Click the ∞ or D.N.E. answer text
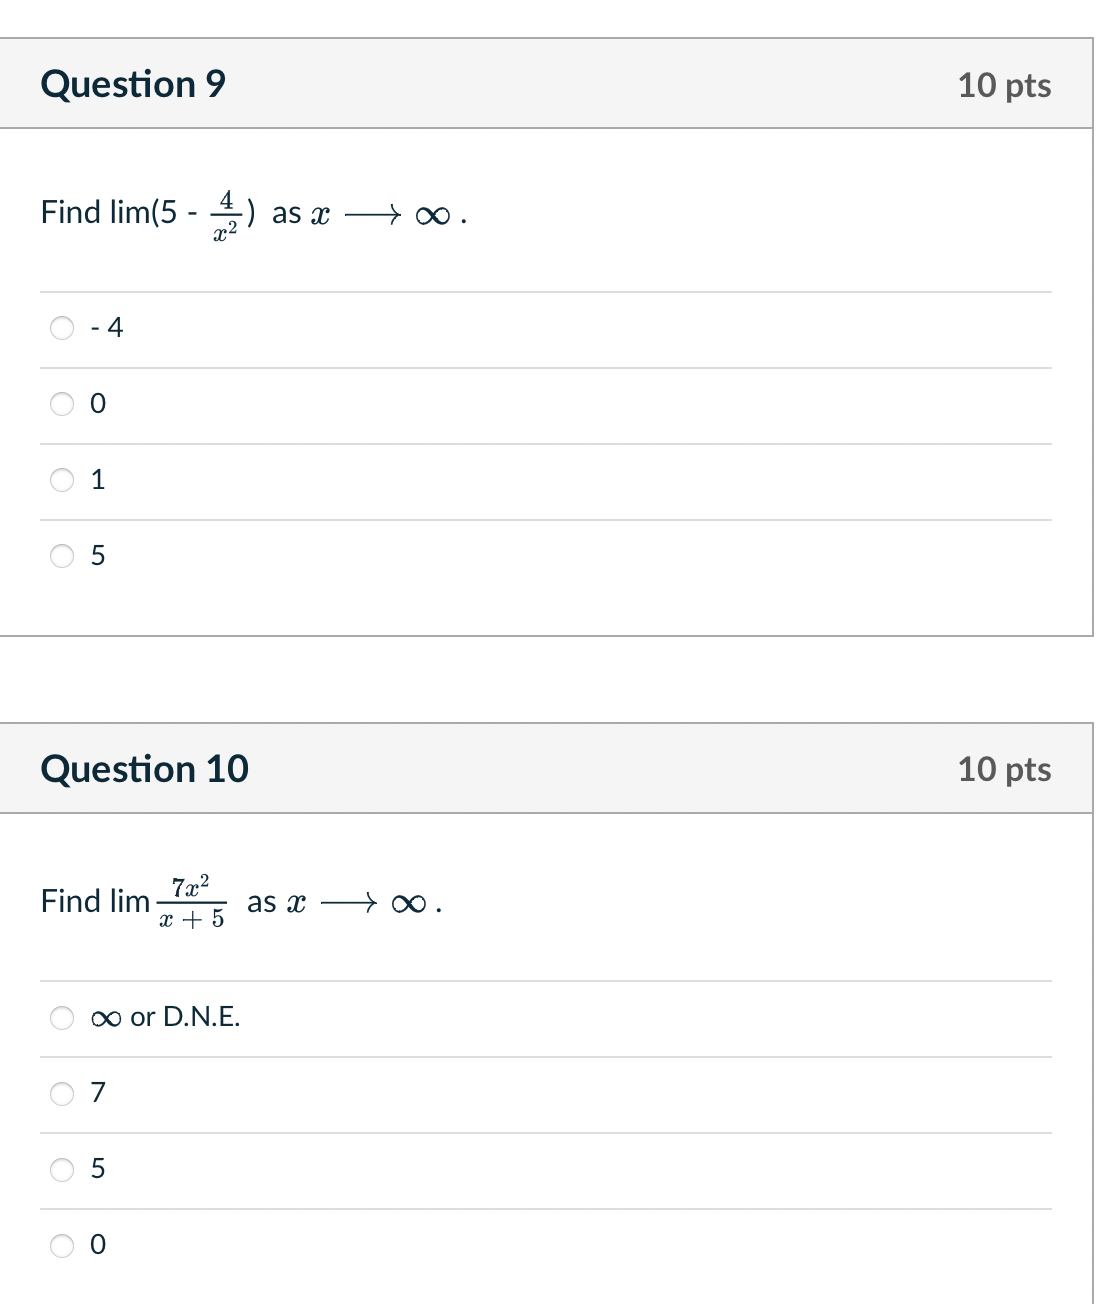 click(165, 1018)
